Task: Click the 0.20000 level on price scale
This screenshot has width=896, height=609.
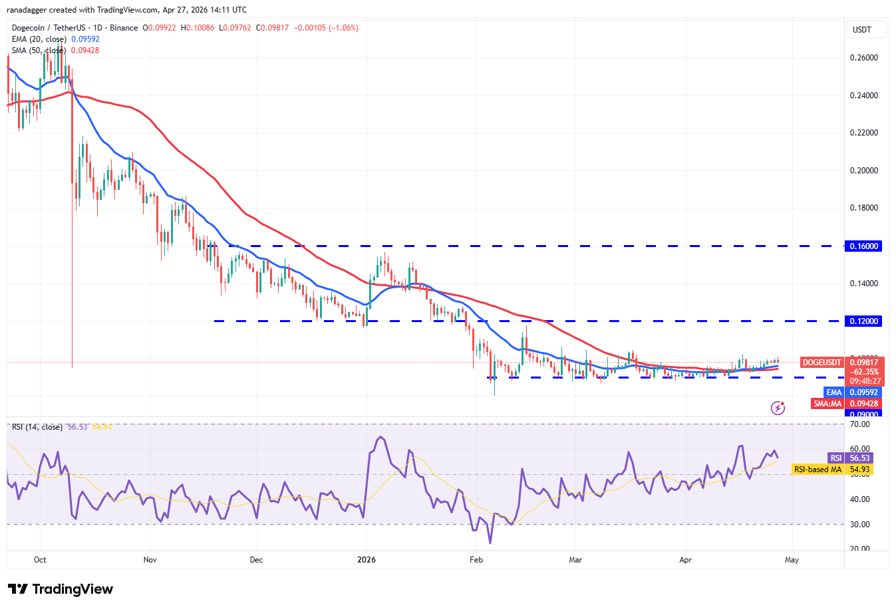Action: pyautogui.click(x=863, y=170)
